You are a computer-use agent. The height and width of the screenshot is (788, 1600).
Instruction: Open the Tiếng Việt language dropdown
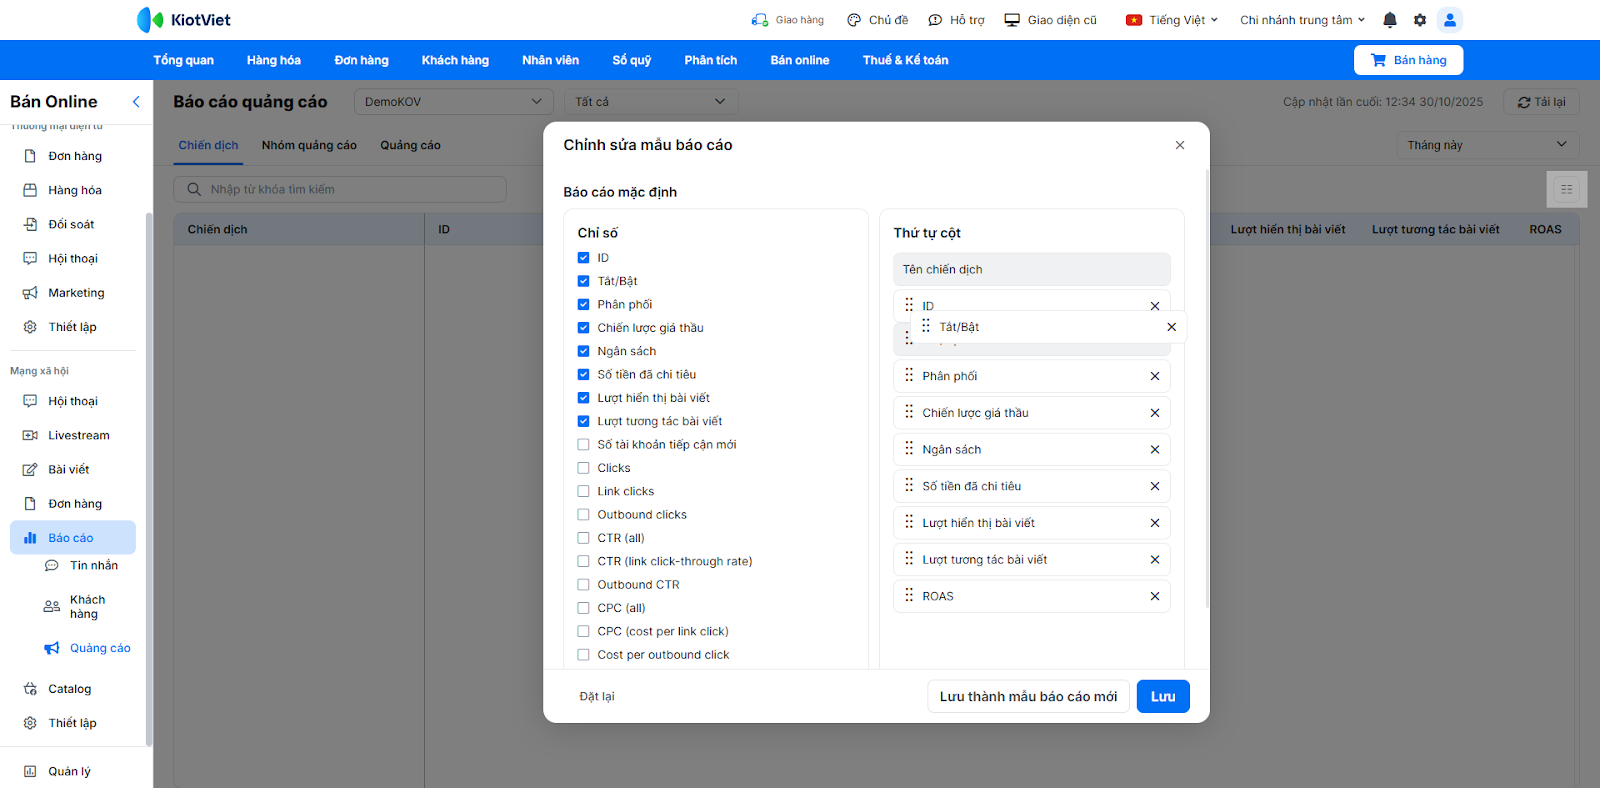click(x=1172, y=20)
